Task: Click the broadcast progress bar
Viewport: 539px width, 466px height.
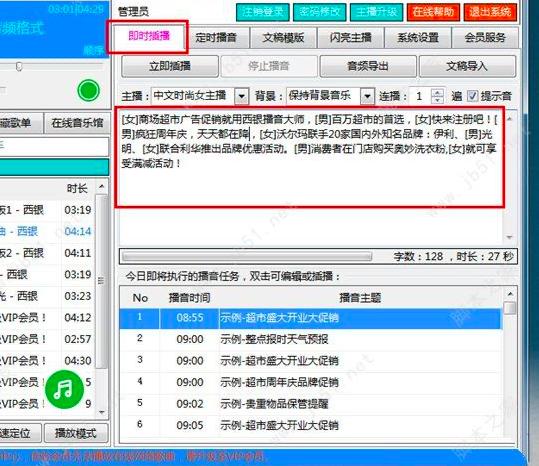Action: (247, 256)
